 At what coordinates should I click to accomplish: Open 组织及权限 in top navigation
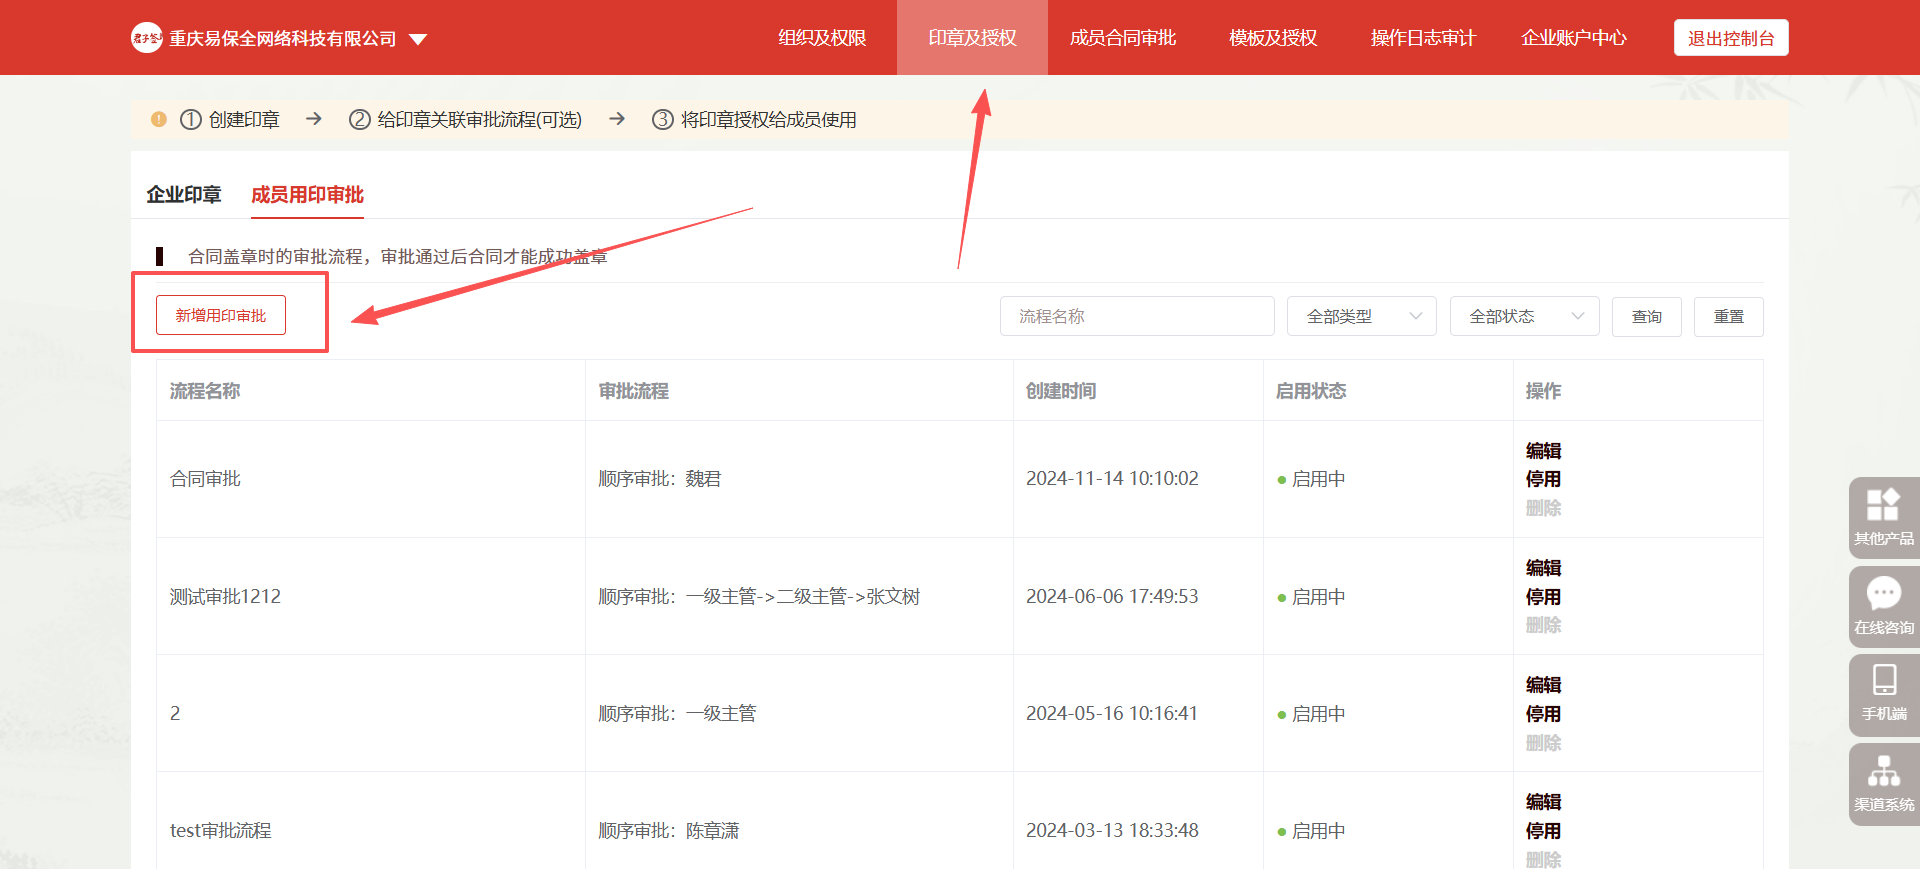tap(822, 38)
